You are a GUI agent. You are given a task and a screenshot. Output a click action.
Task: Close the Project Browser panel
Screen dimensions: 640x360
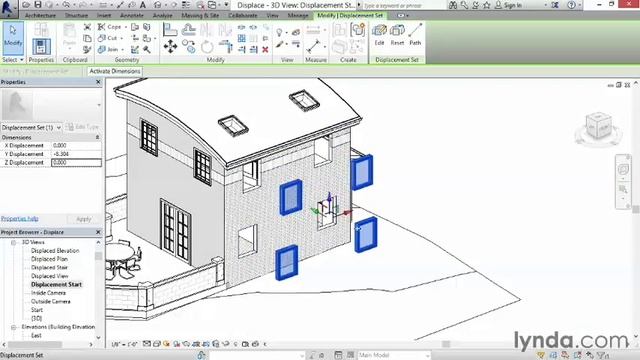coord(98,232)
